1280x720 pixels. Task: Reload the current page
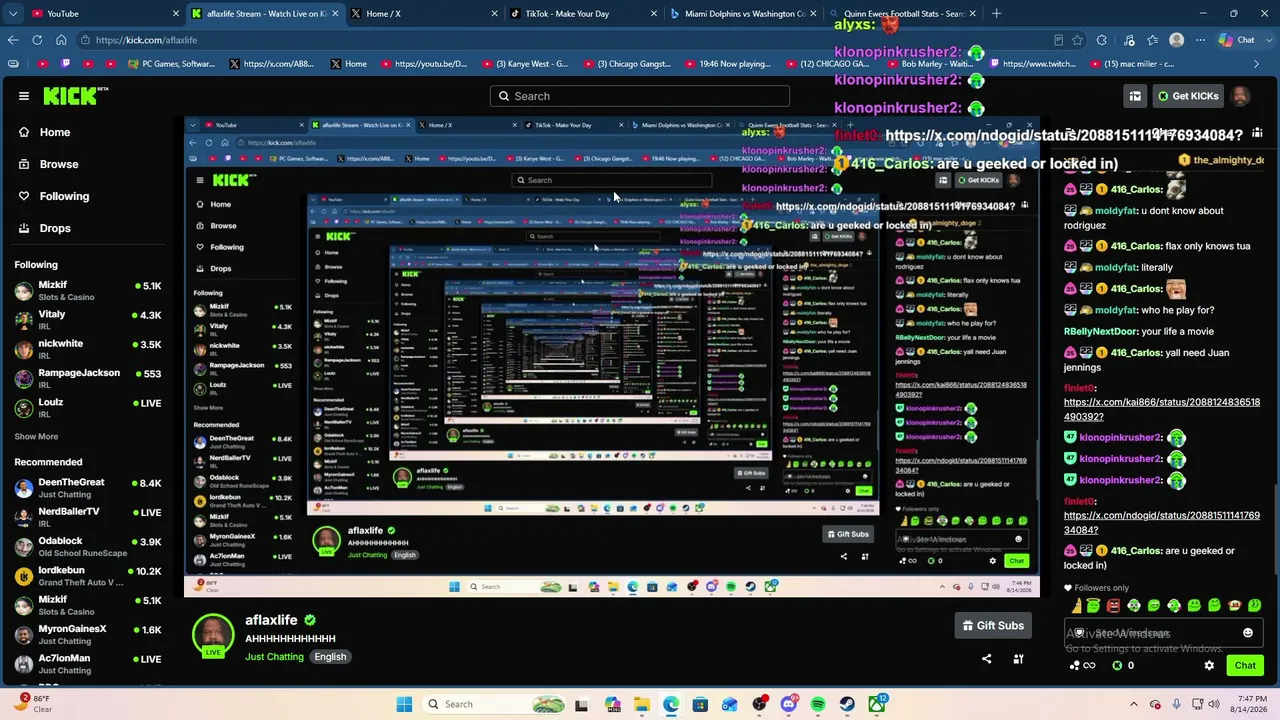click(37, 40)
